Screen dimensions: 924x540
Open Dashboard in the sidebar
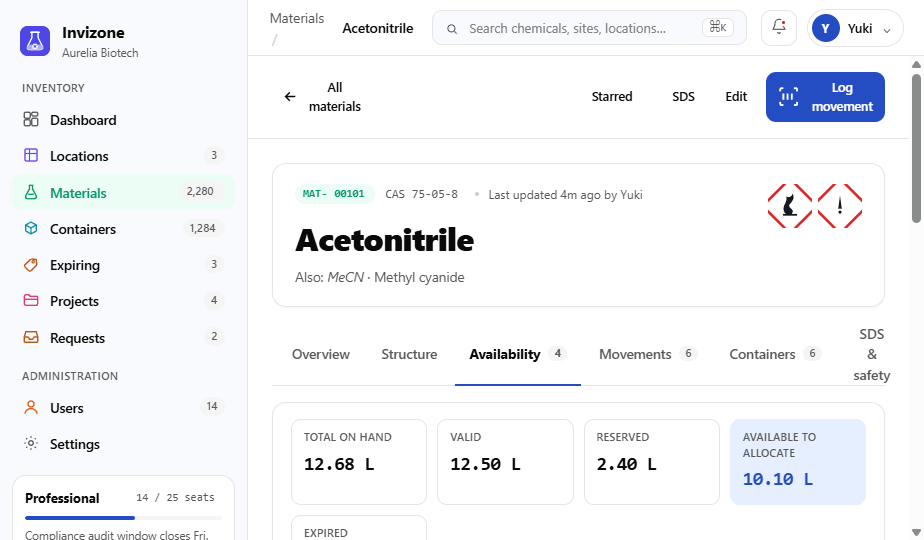coord(123,120)
